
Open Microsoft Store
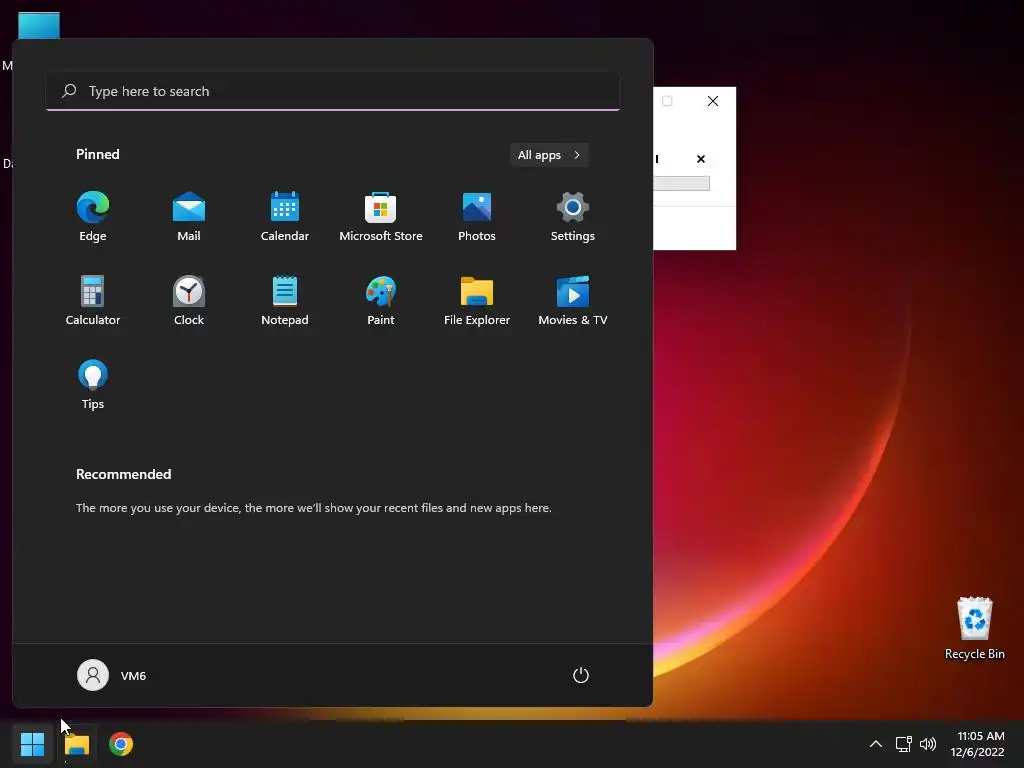click(381, 217)
